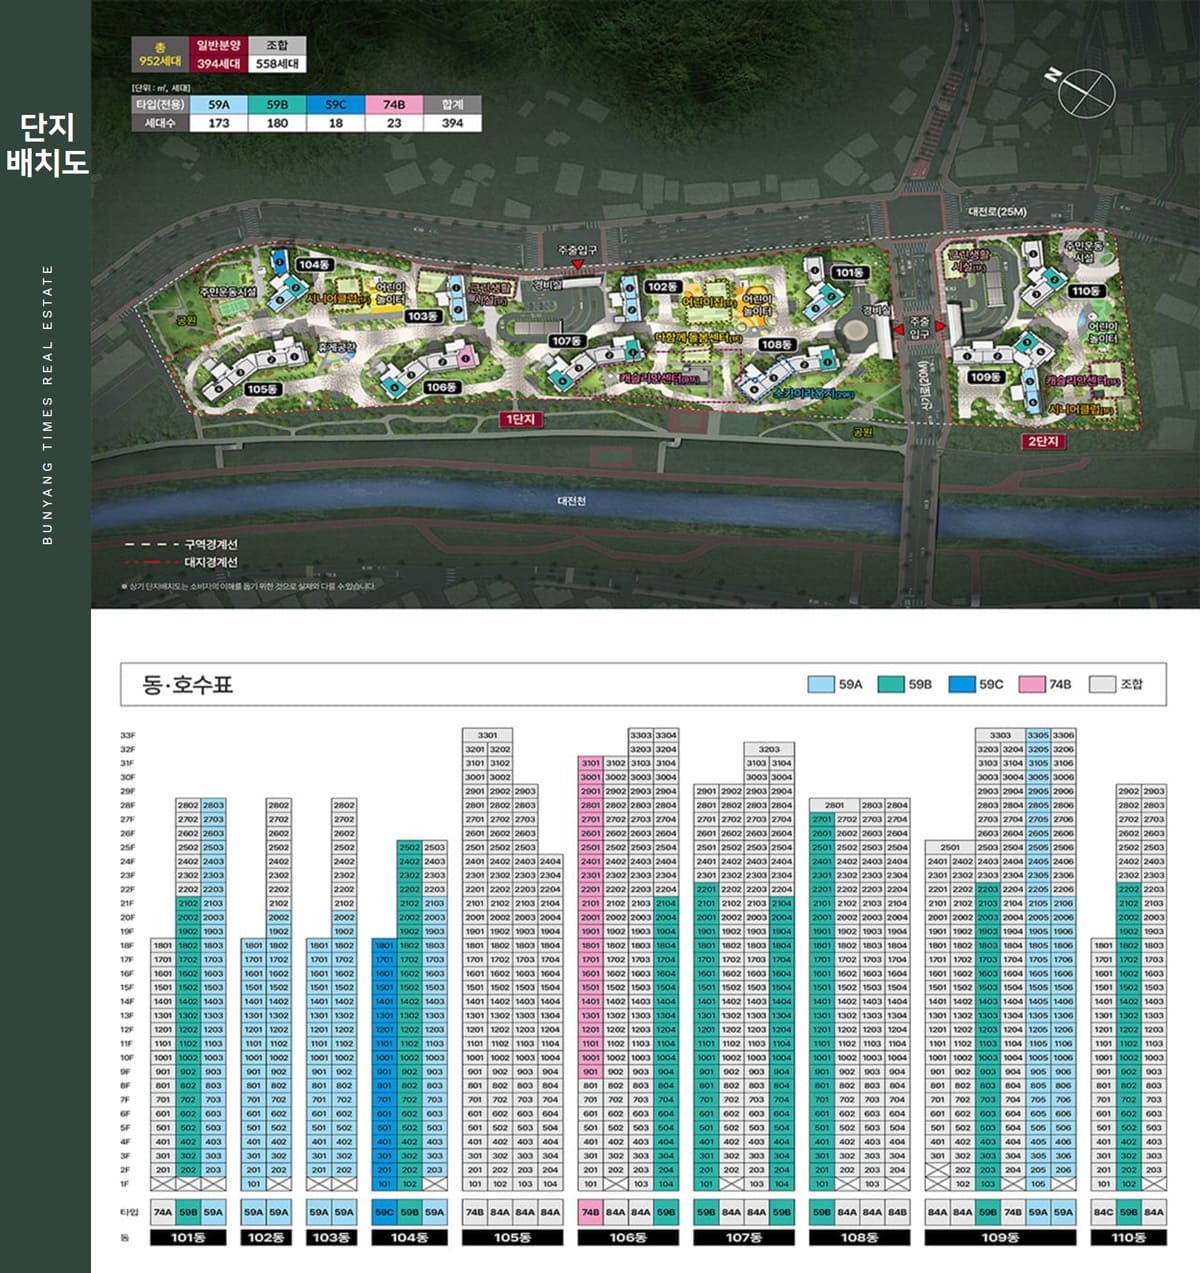The image size is (1200, 1273).
Task: Select the 105동 marker on the site map
Action: tap(262, 389)
